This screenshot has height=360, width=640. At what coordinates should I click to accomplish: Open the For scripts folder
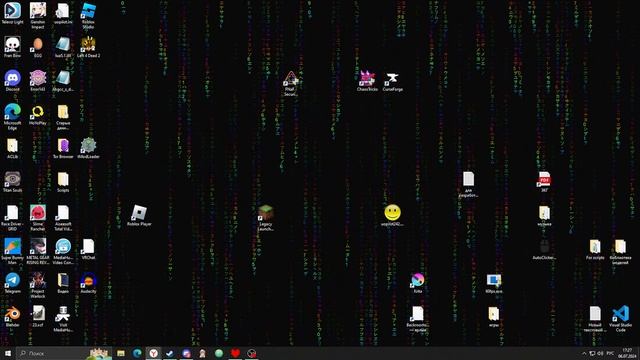click(x=595, y=249)
